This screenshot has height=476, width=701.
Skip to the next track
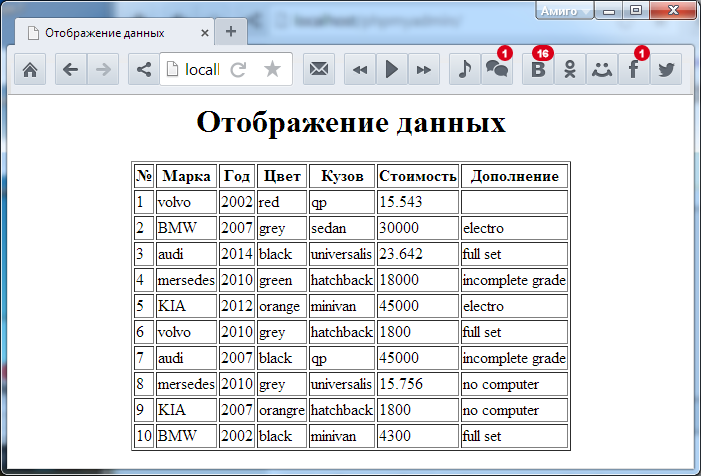[424, 70]
